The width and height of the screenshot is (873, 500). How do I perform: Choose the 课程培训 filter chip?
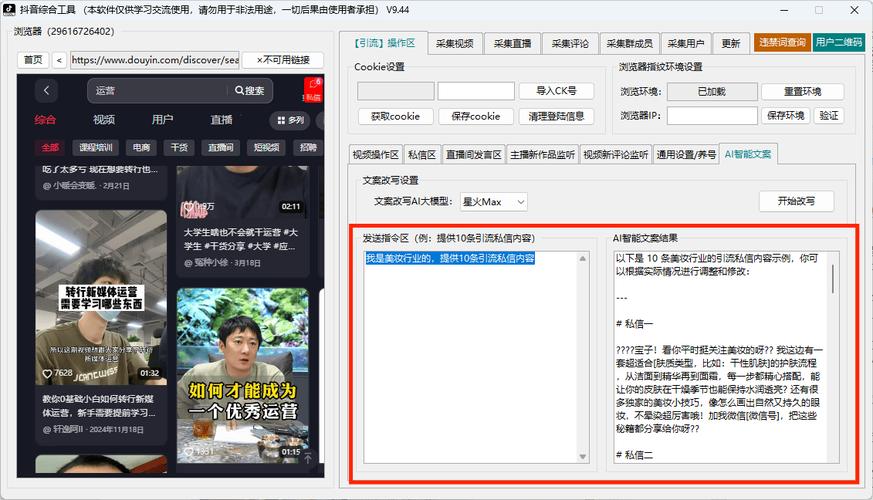coord(96,148)
